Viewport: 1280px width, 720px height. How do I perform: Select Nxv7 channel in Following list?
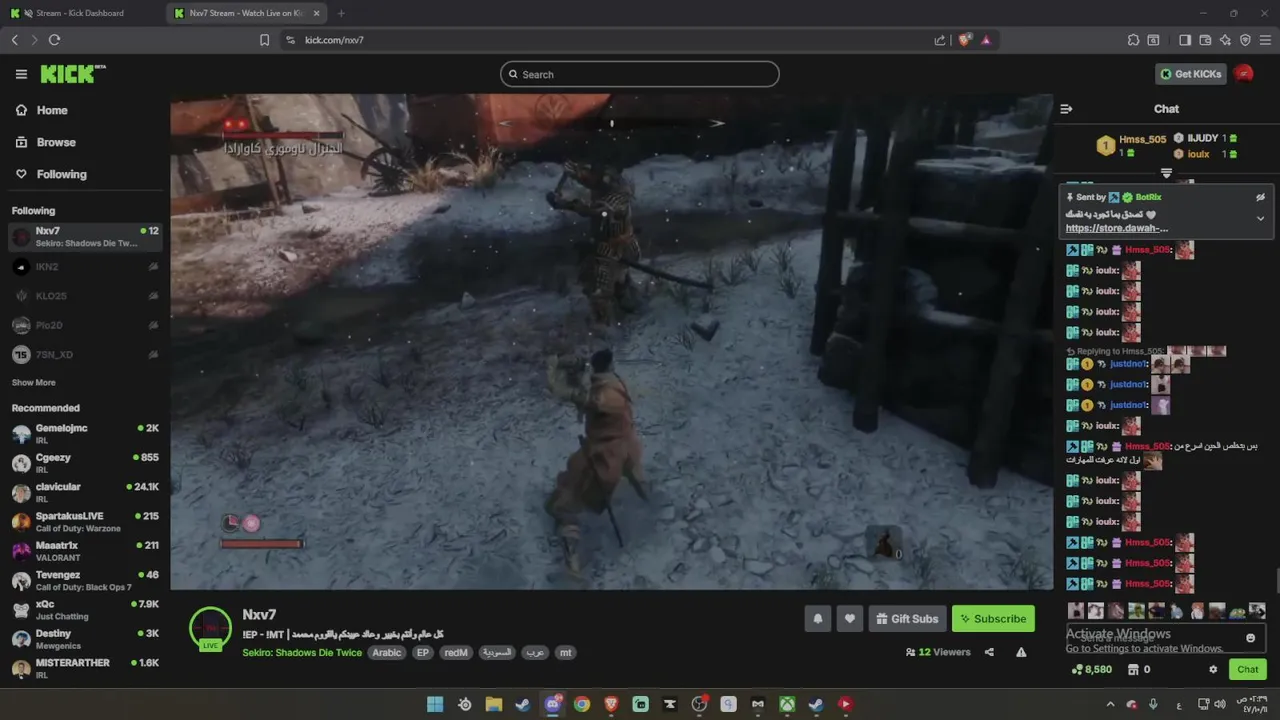(x=85, y=237)
